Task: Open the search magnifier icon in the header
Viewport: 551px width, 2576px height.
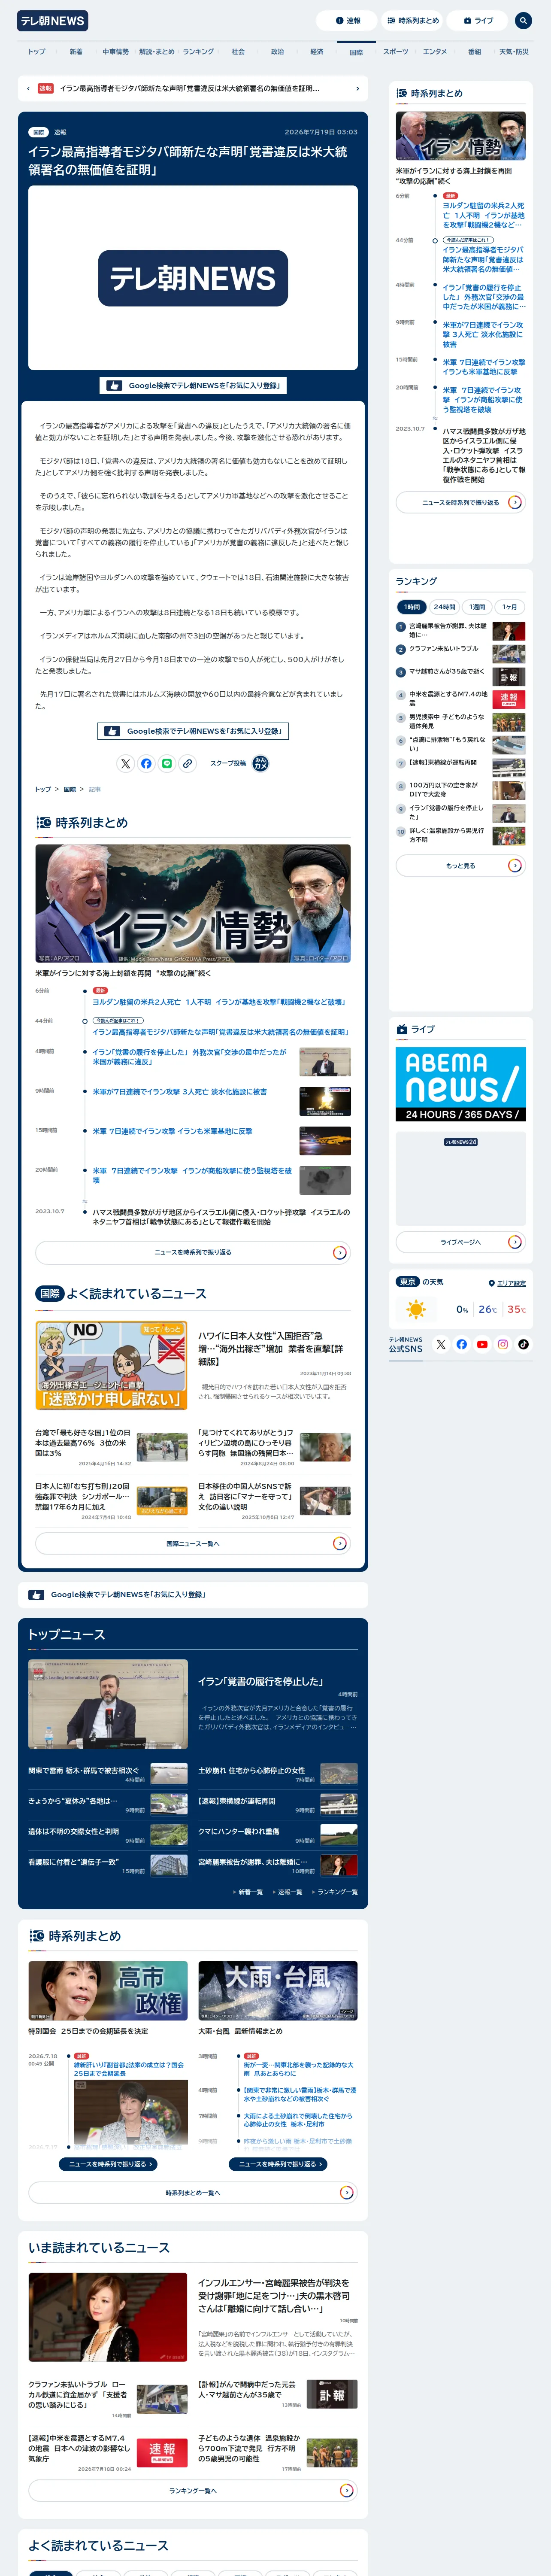Action: click(523, 20)
